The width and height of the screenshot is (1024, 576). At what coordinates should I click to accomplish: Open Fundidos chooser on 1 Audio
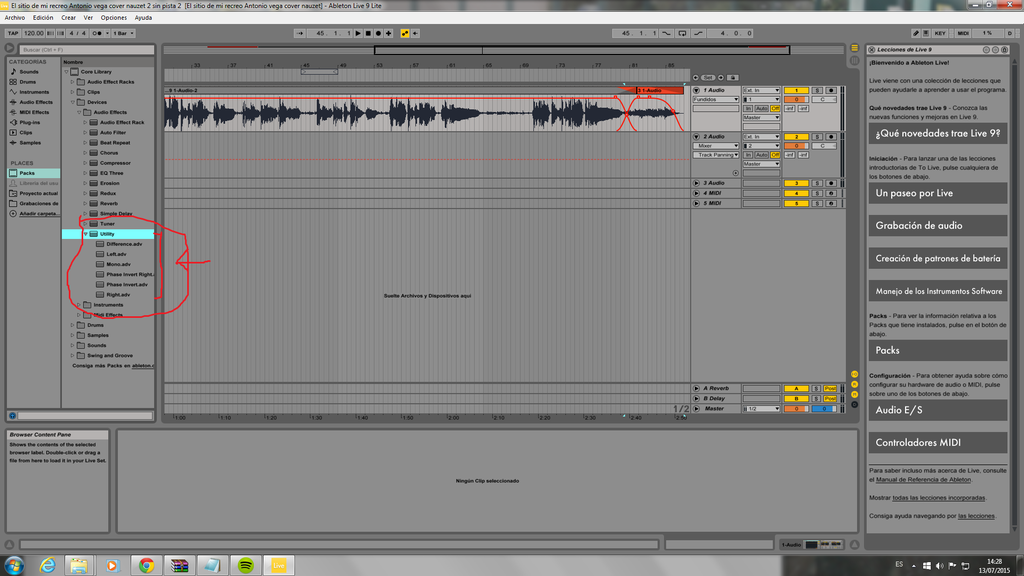click(x=716, y=99)
